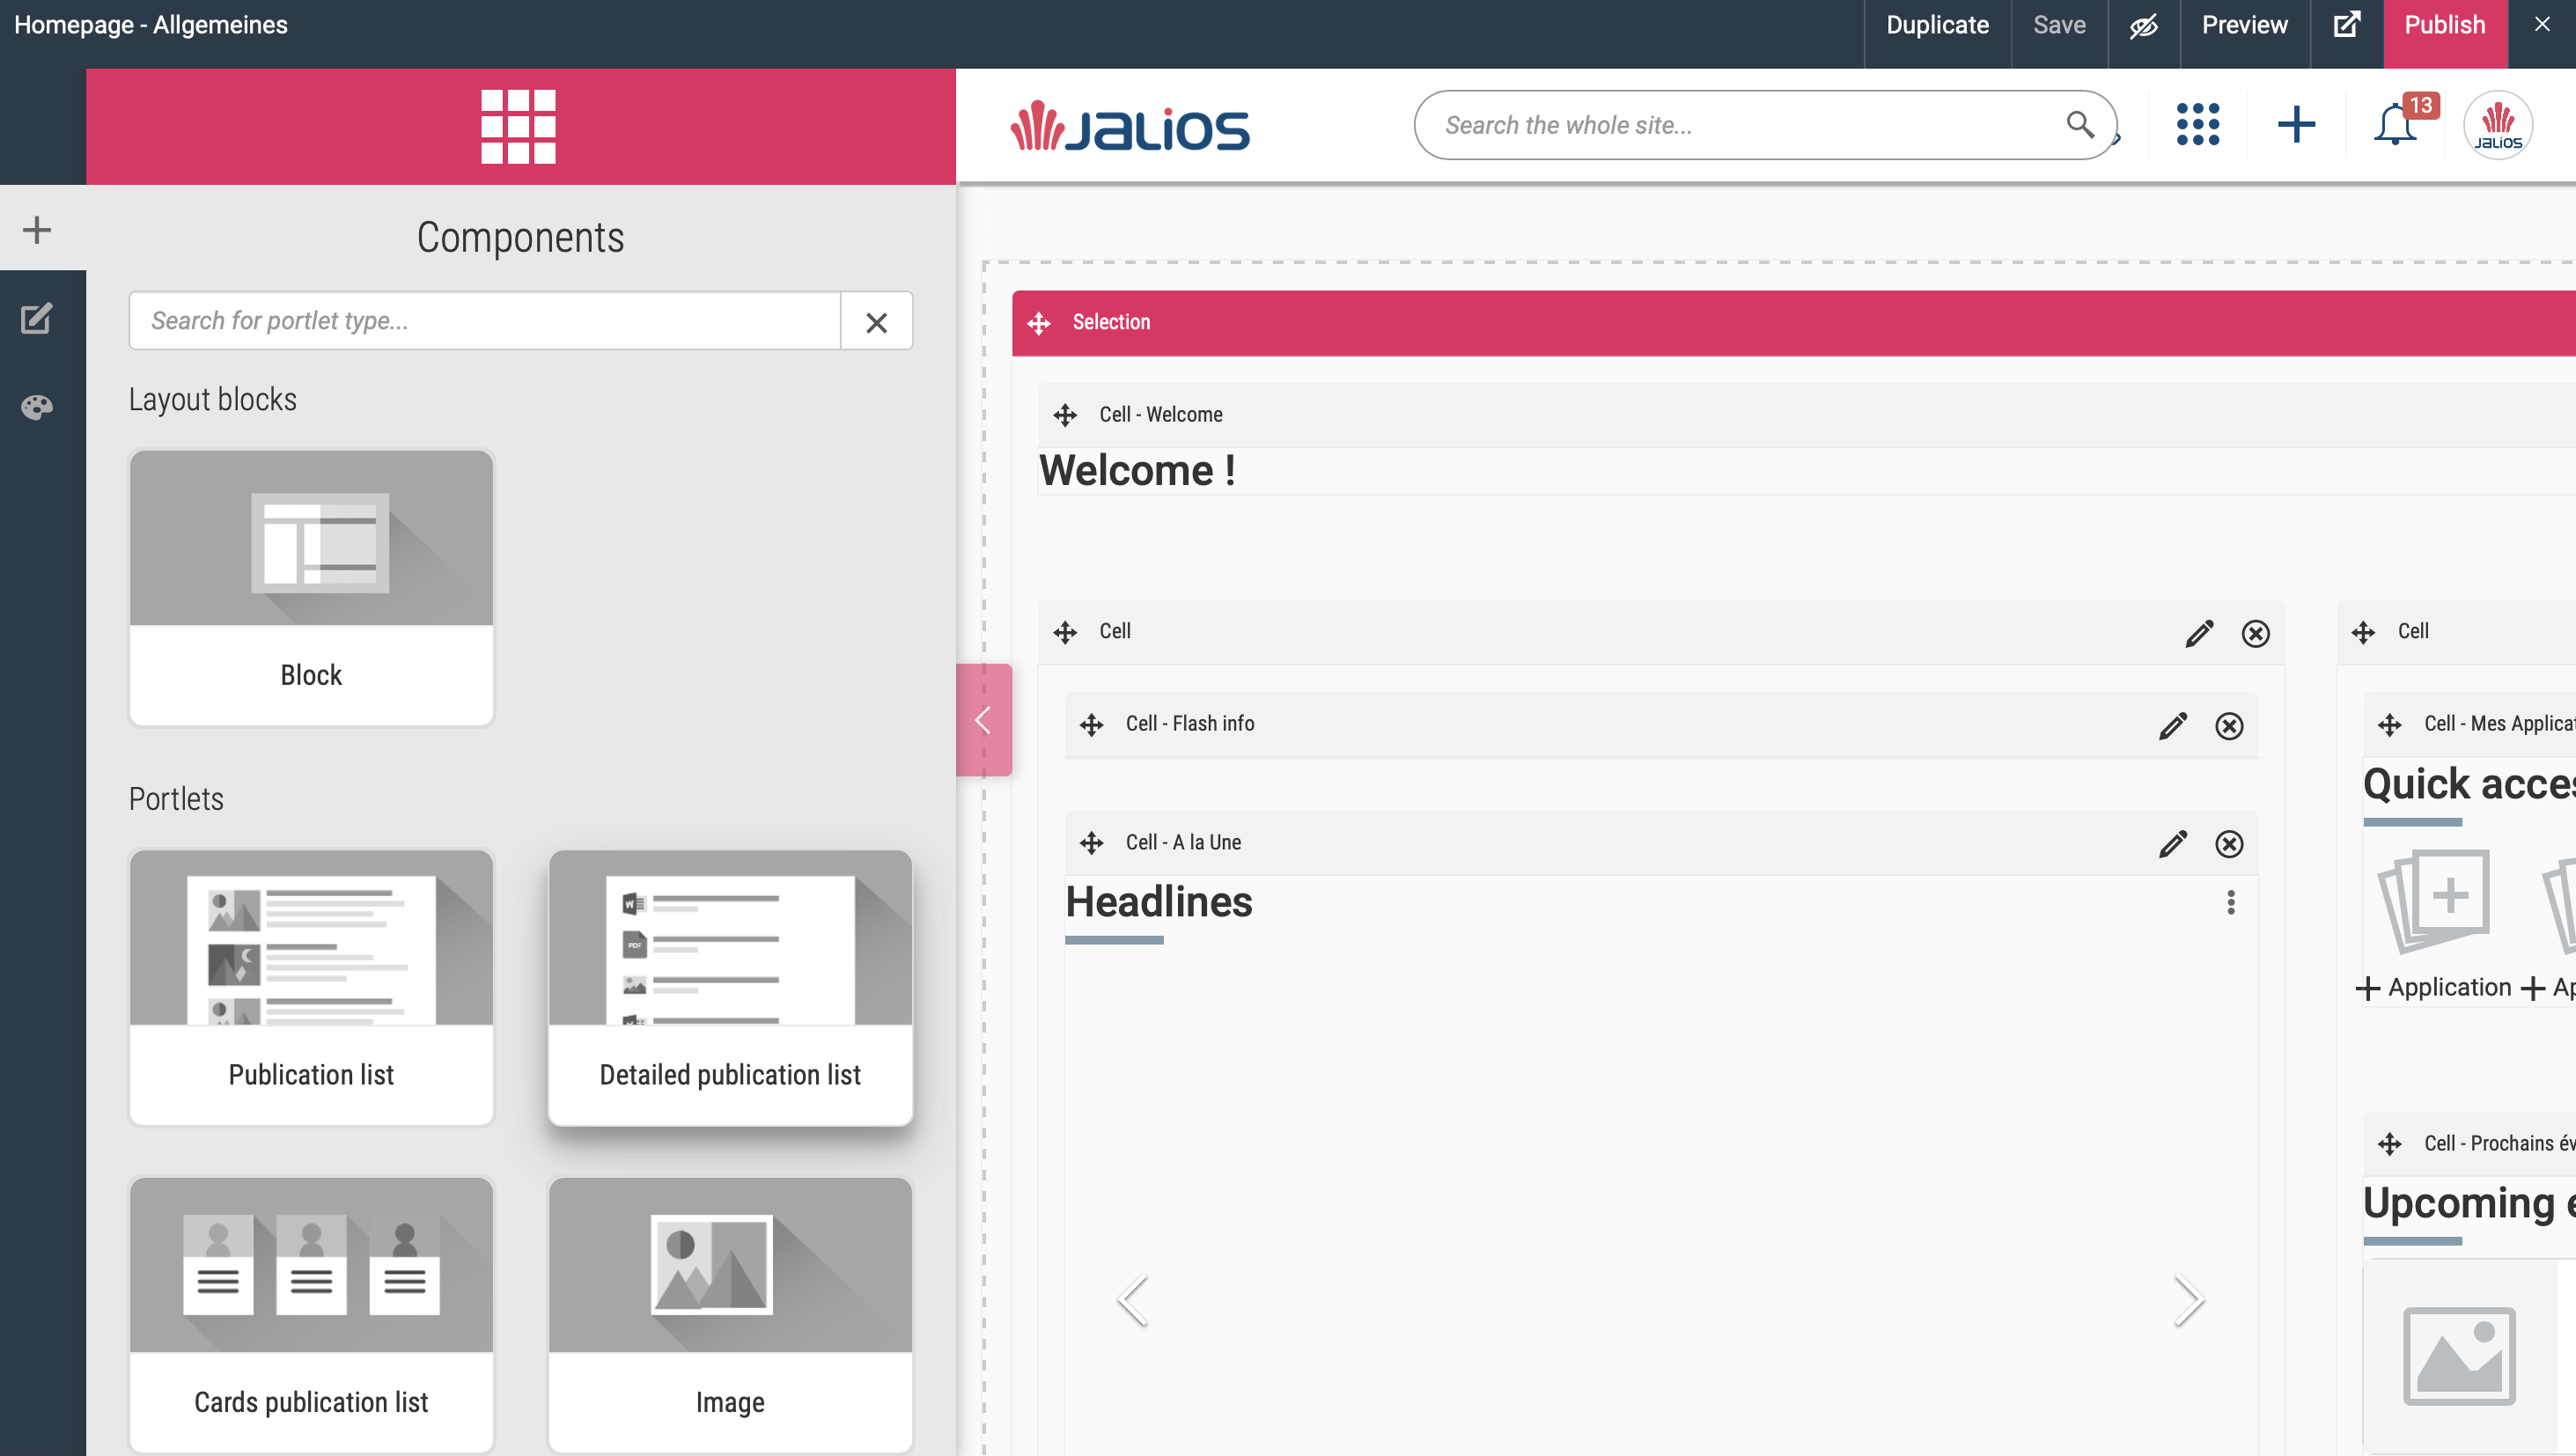Click the move handle of Cell - Welcome
This screenshot has height=1456, width=2576.
[1065, 415]
